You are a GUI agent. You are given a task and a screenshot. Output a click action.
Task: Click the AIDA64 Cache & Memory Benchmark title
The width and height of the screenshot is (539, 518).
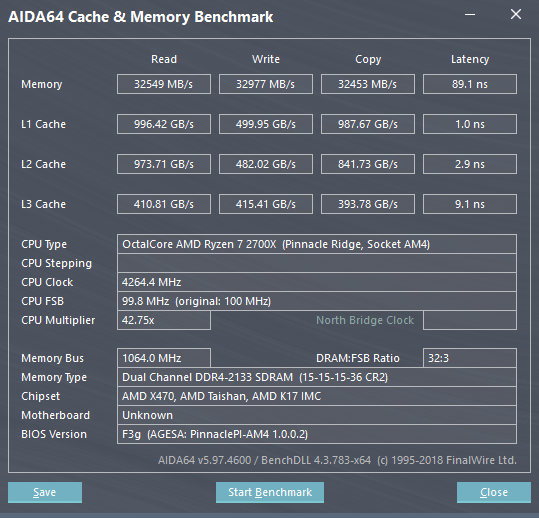141,17
